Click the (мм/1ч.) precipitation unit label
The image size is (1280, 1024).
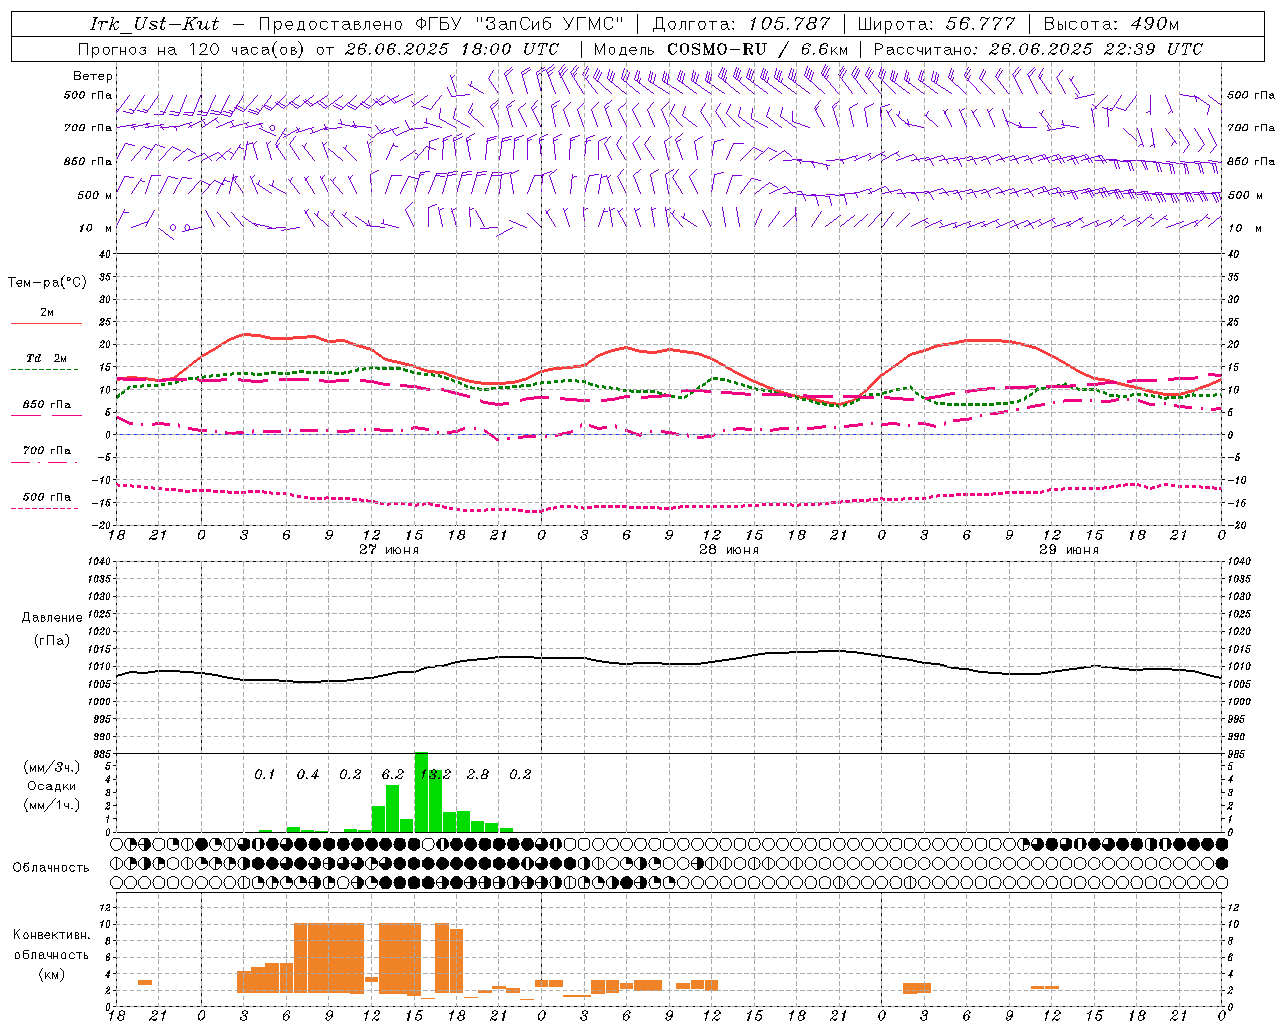coord(52,804)
